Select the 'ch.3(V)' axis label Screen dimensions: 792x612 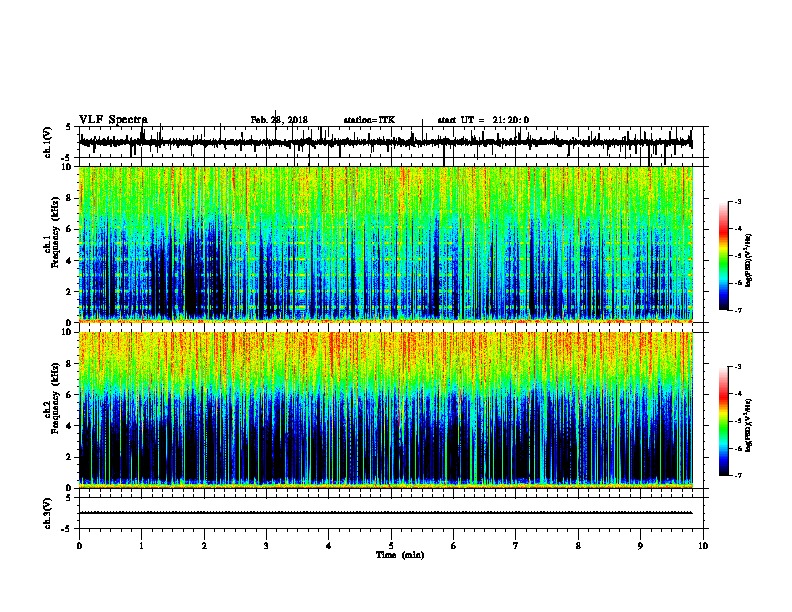pyautogui.click(x=48, y=513)
